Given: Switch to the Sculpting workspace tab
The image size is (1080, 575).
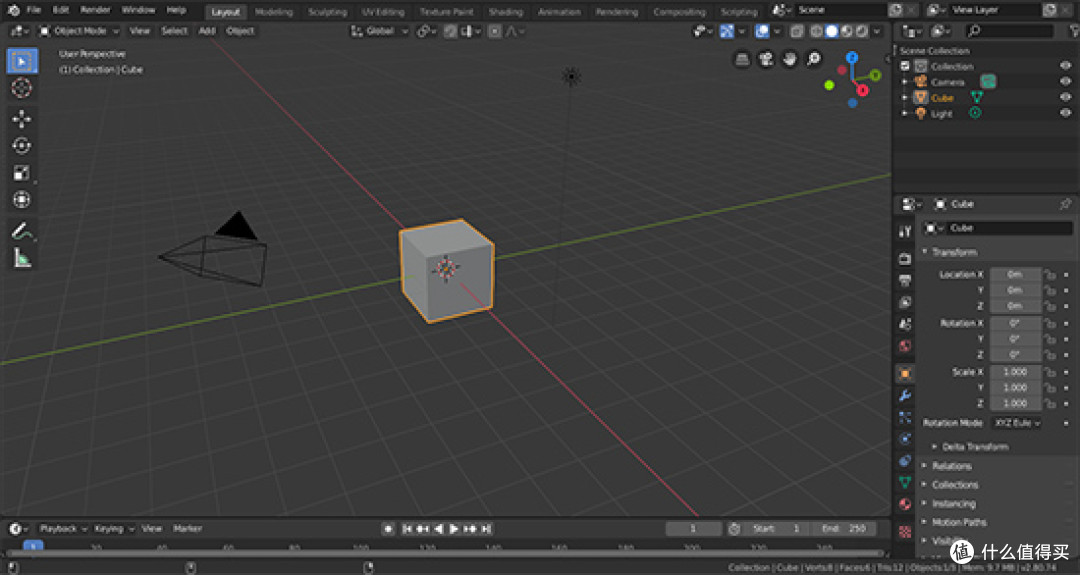Looking at the screenshot, I should 327,12.
